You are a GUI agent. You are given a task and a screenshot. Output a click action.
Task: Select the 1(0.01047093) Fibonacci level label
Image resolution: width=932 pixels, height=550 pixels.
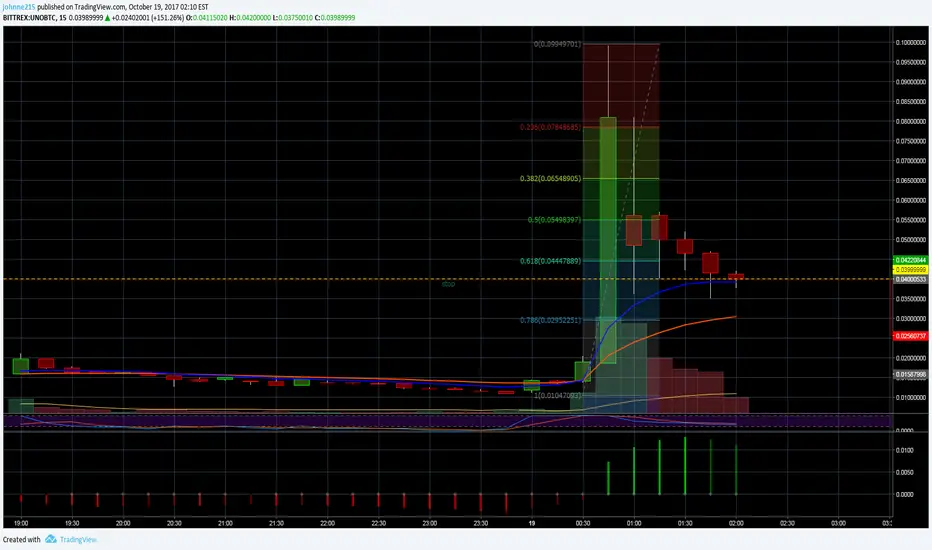pos(557,395)
